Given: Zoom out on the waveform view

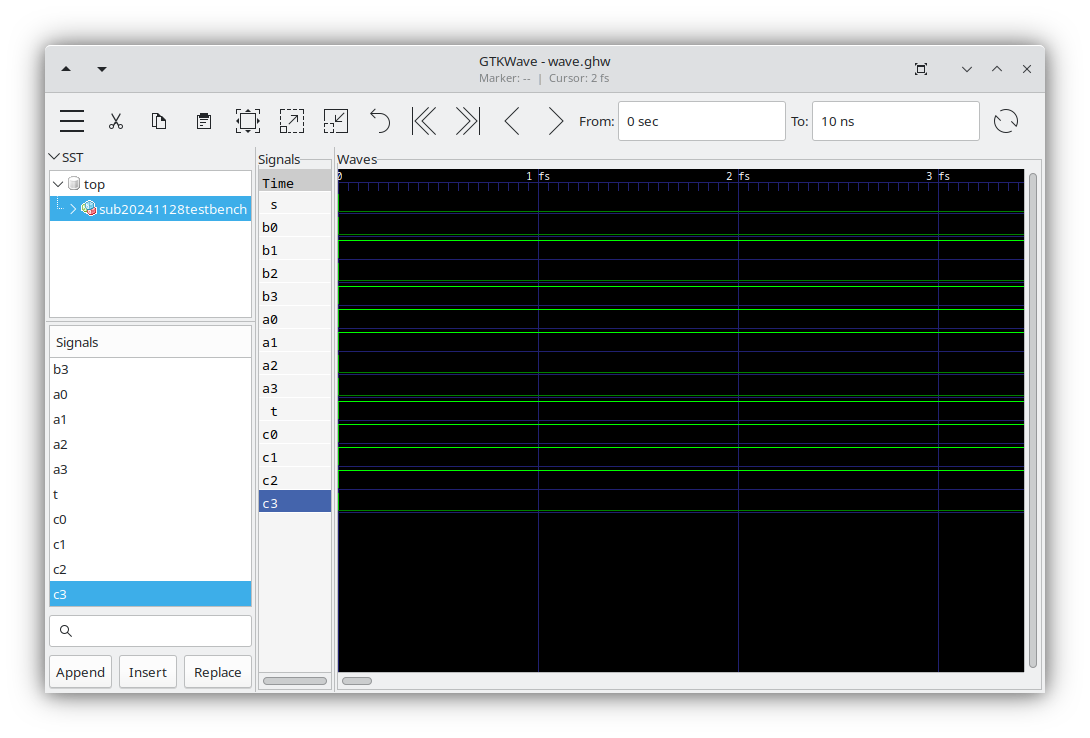Looking at the screenshot, I should [335, 120].
